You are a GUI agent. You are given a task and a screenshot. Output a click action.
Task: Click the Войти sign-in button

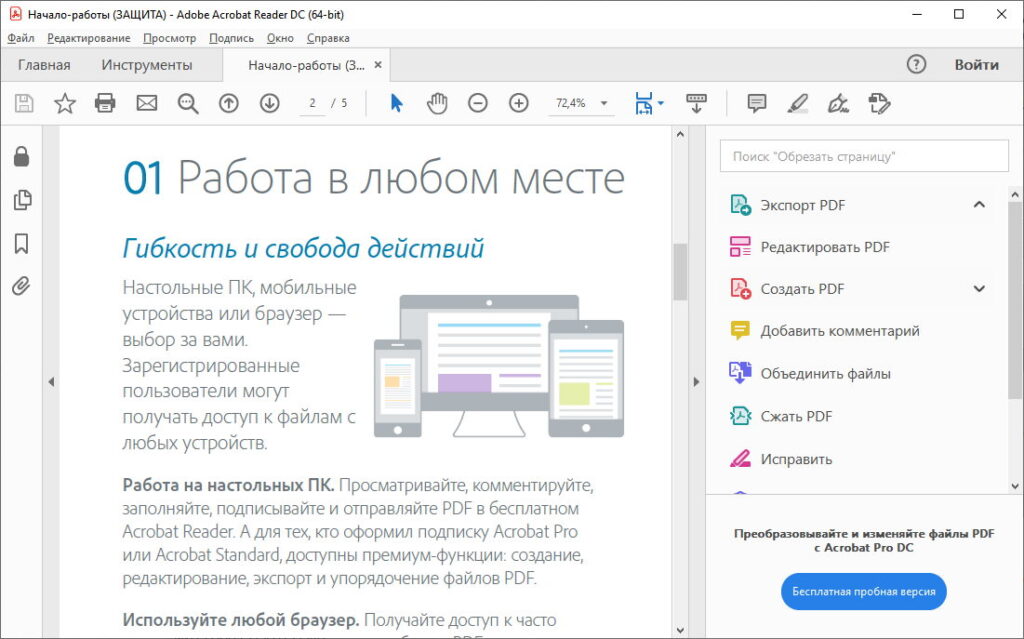(976, 64)
